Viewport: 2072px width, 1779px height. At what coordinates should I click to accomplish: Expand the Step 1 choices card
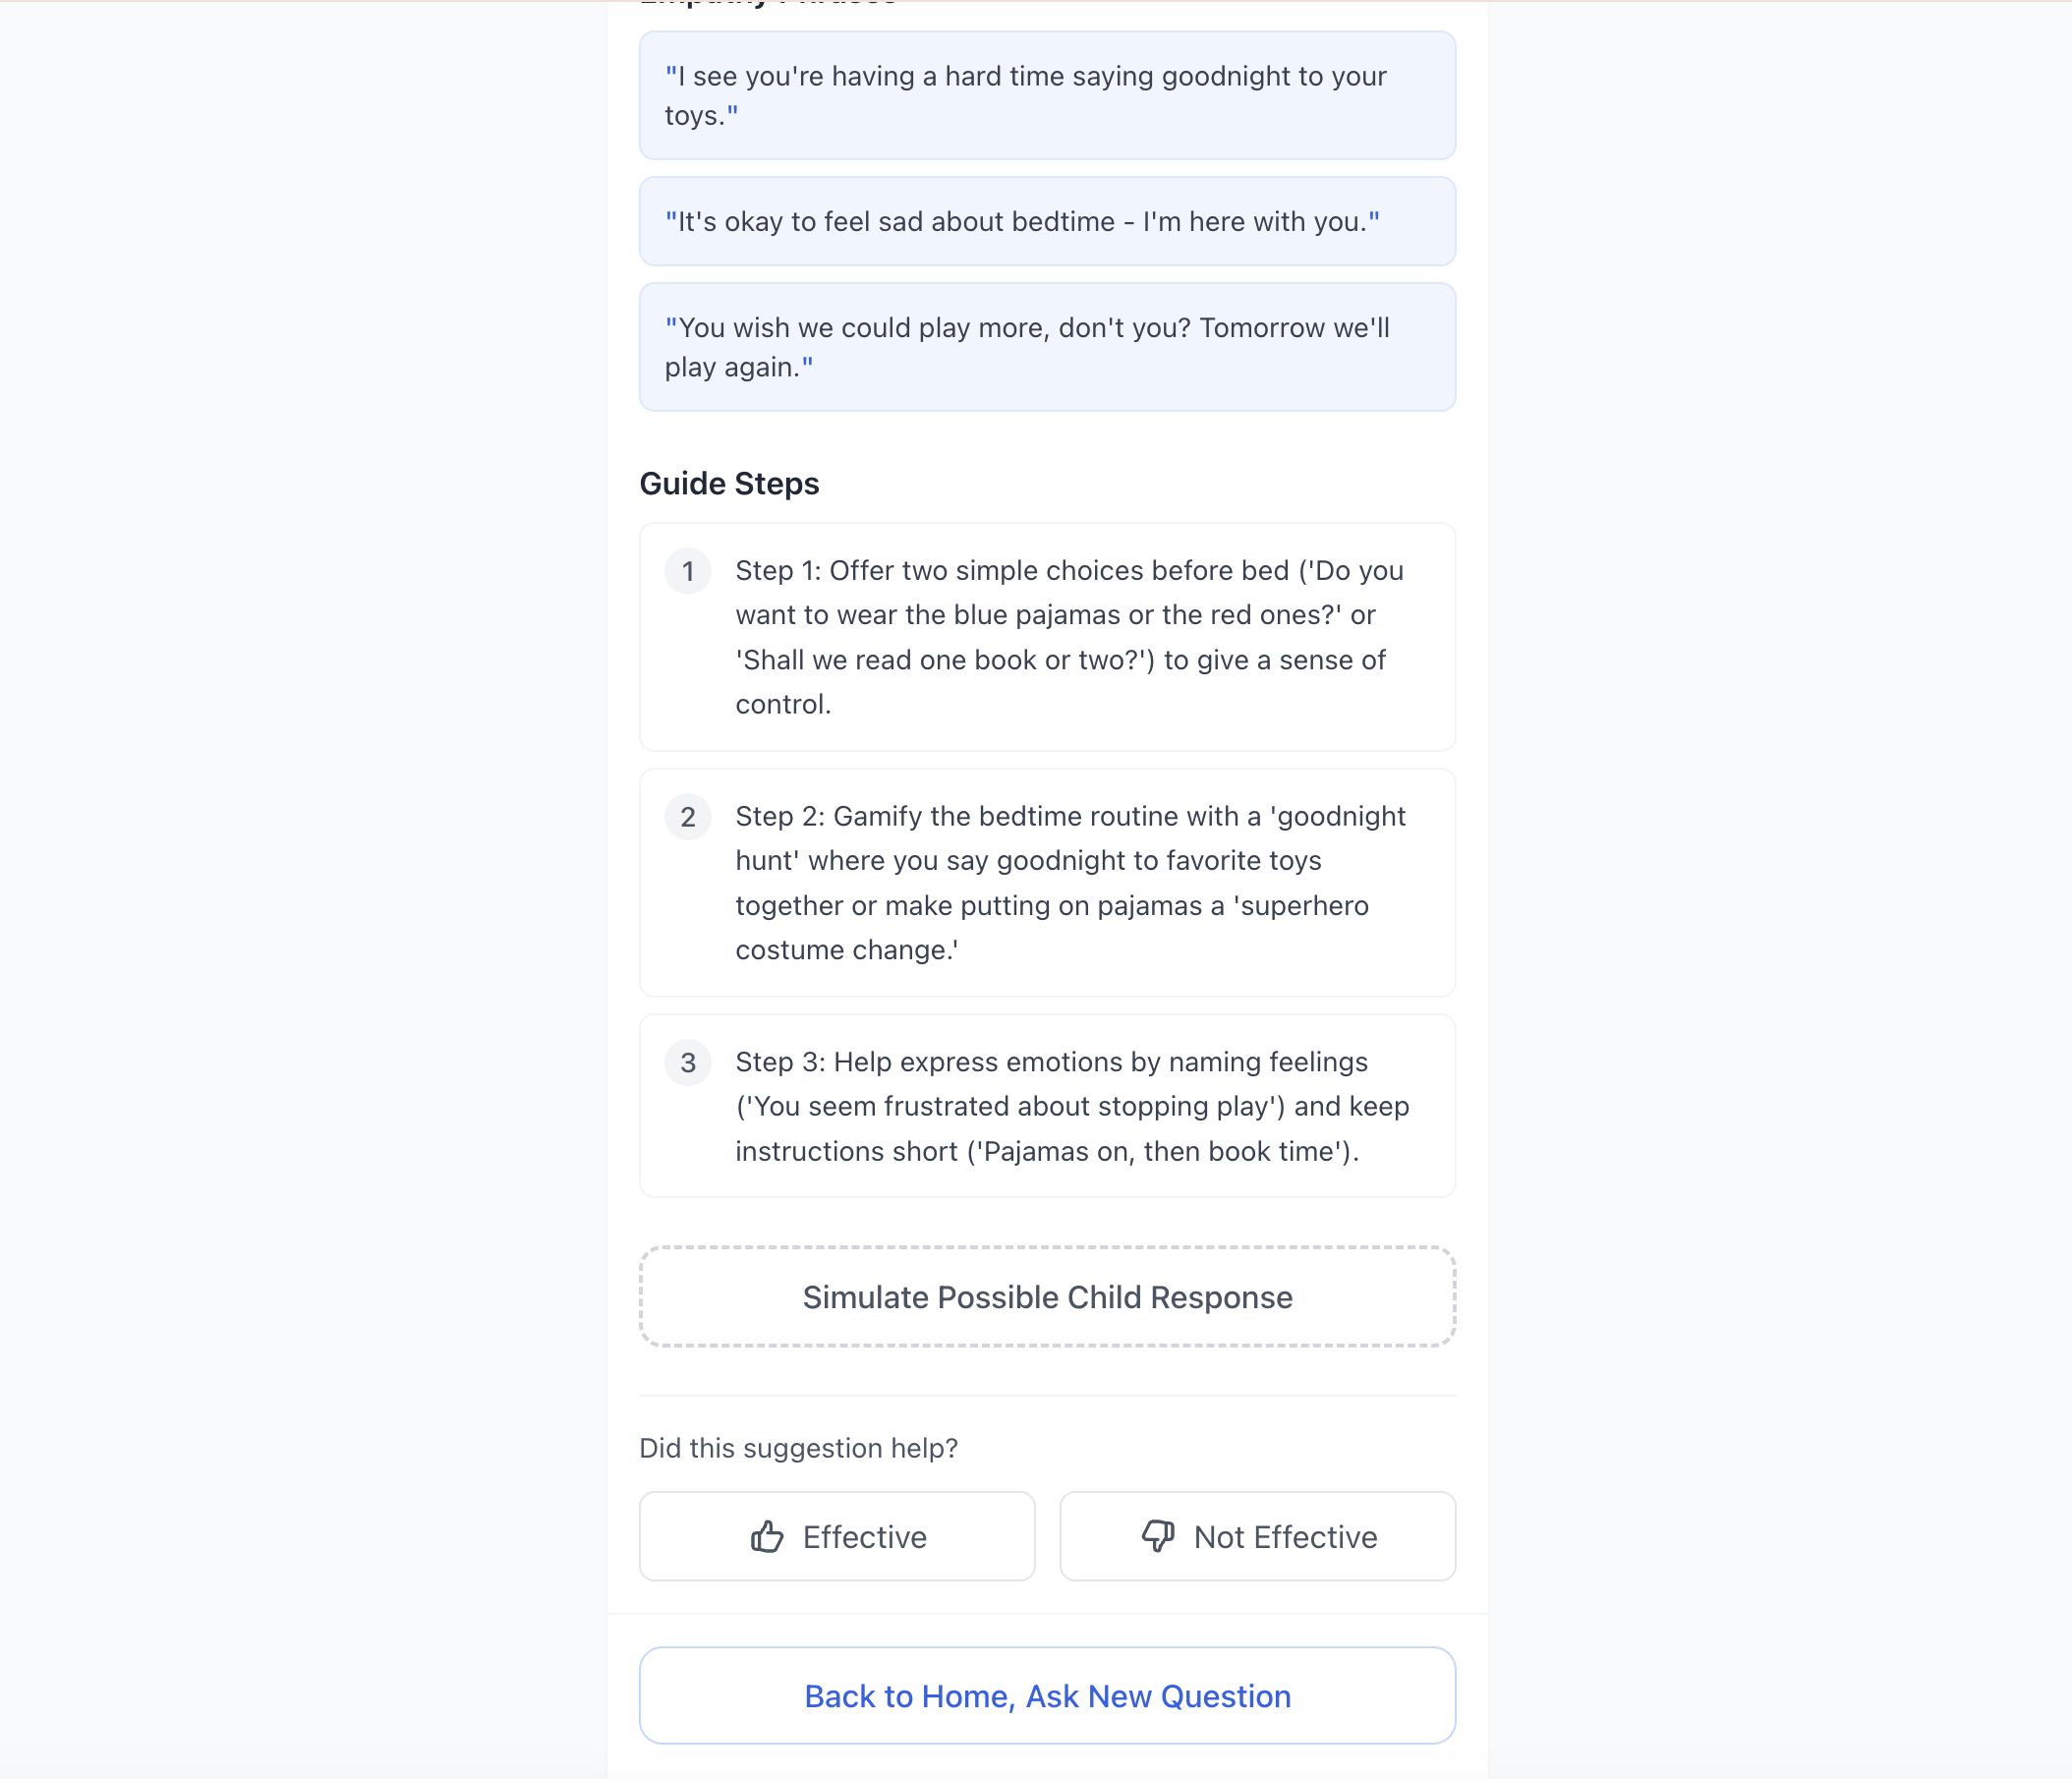tap(1046, 637)
